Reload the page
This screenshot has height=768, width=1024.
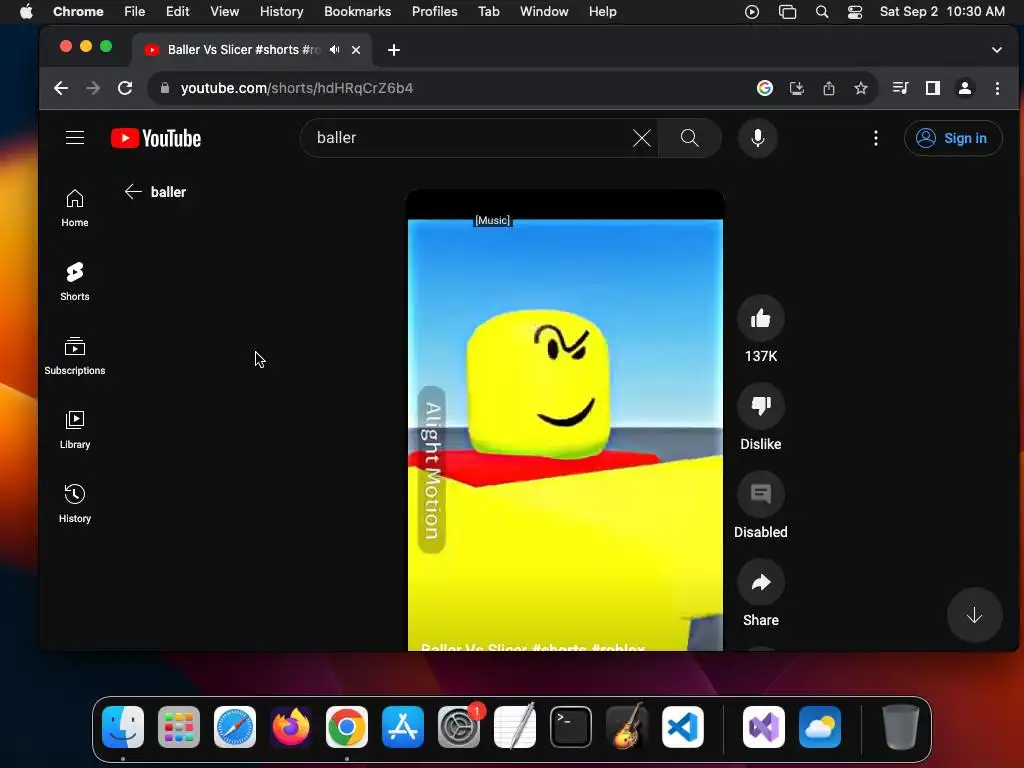125,88
